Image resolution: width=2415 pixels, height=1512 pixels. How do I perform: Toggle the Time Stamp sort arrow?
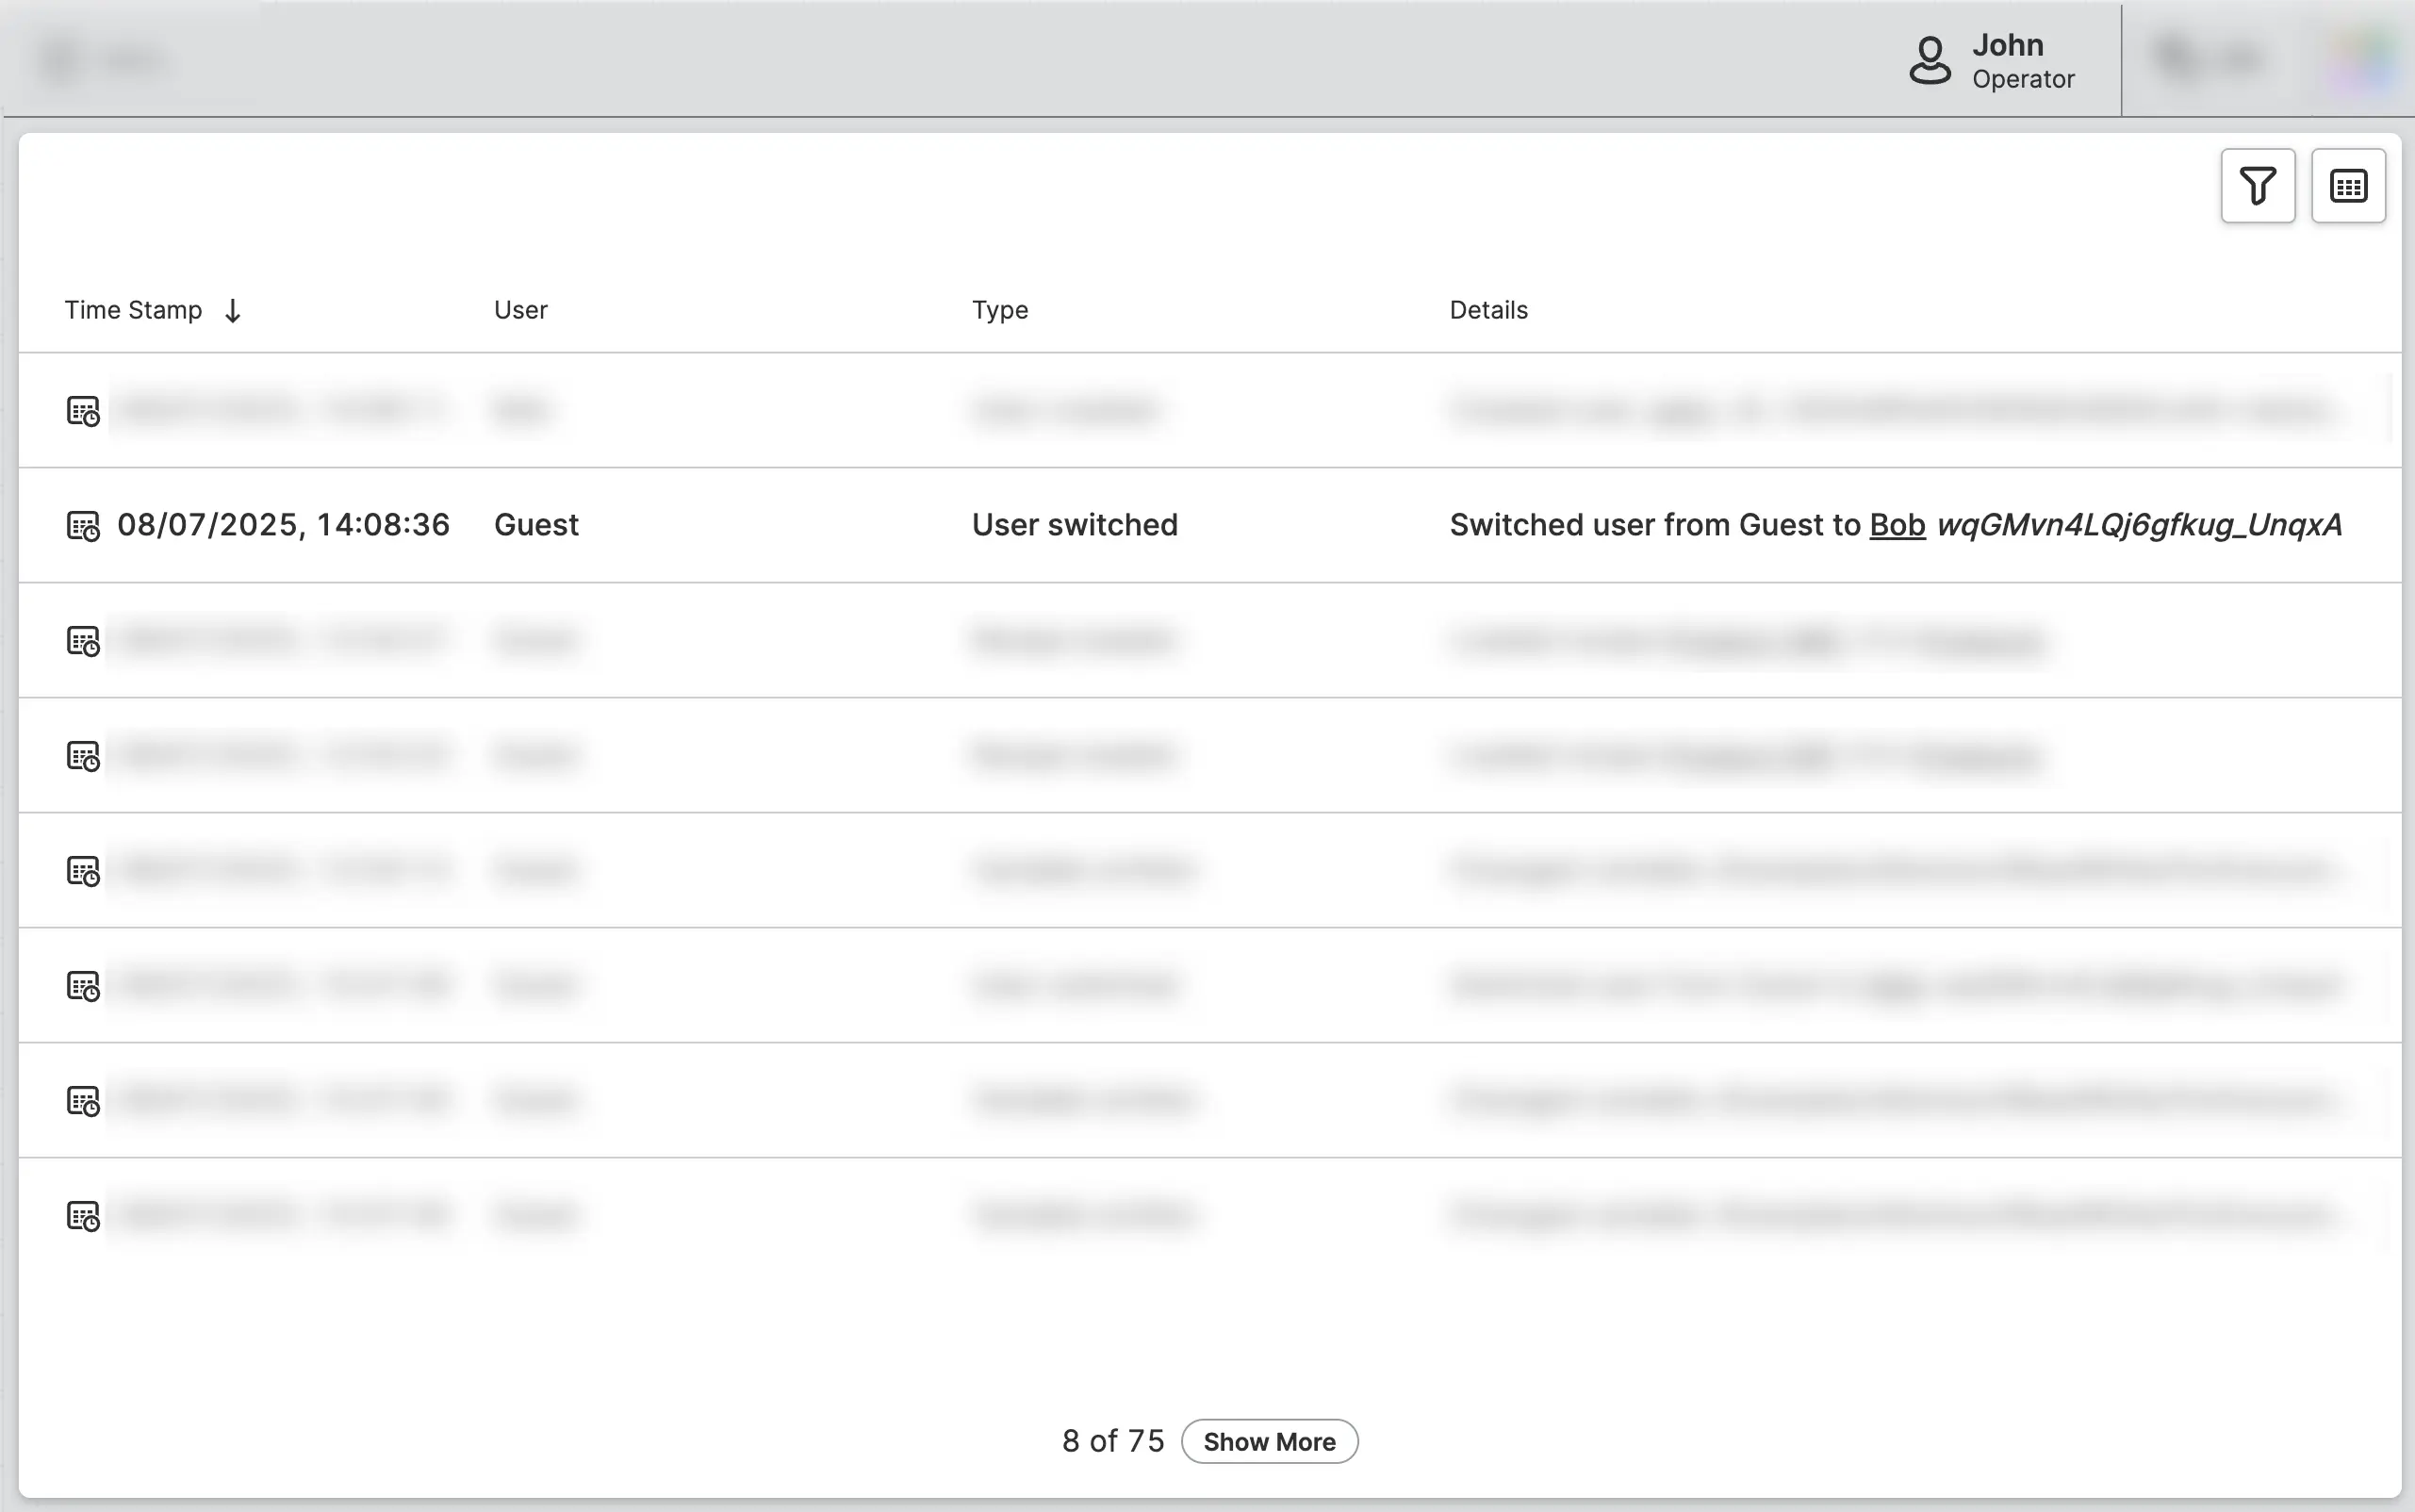(233, 311)
